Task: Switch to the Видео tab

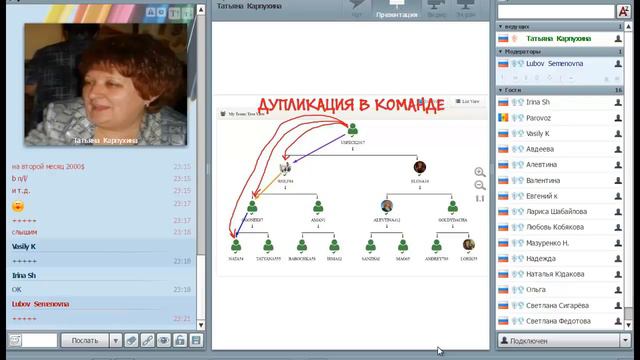Action: (x=436, y=9)
